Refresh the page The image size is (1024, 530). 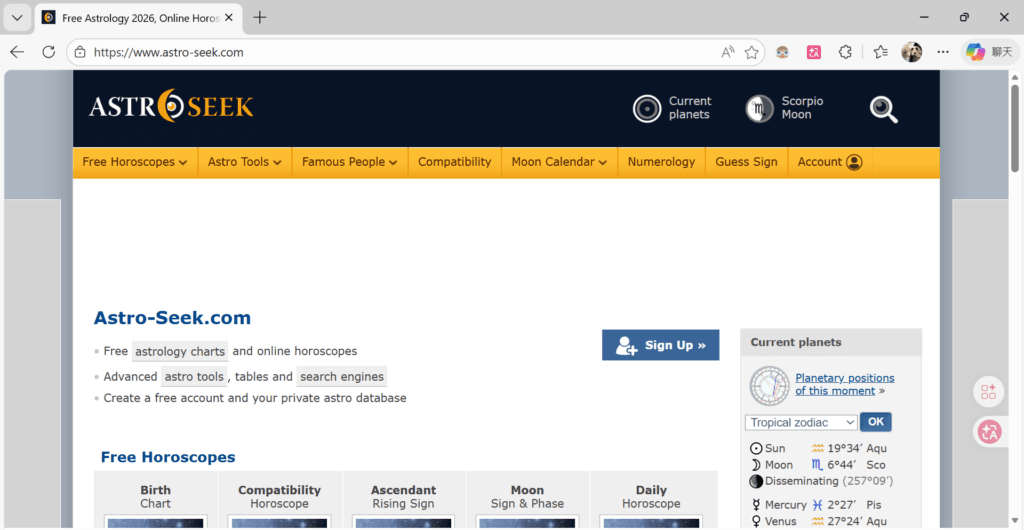(x=48, y=52)
